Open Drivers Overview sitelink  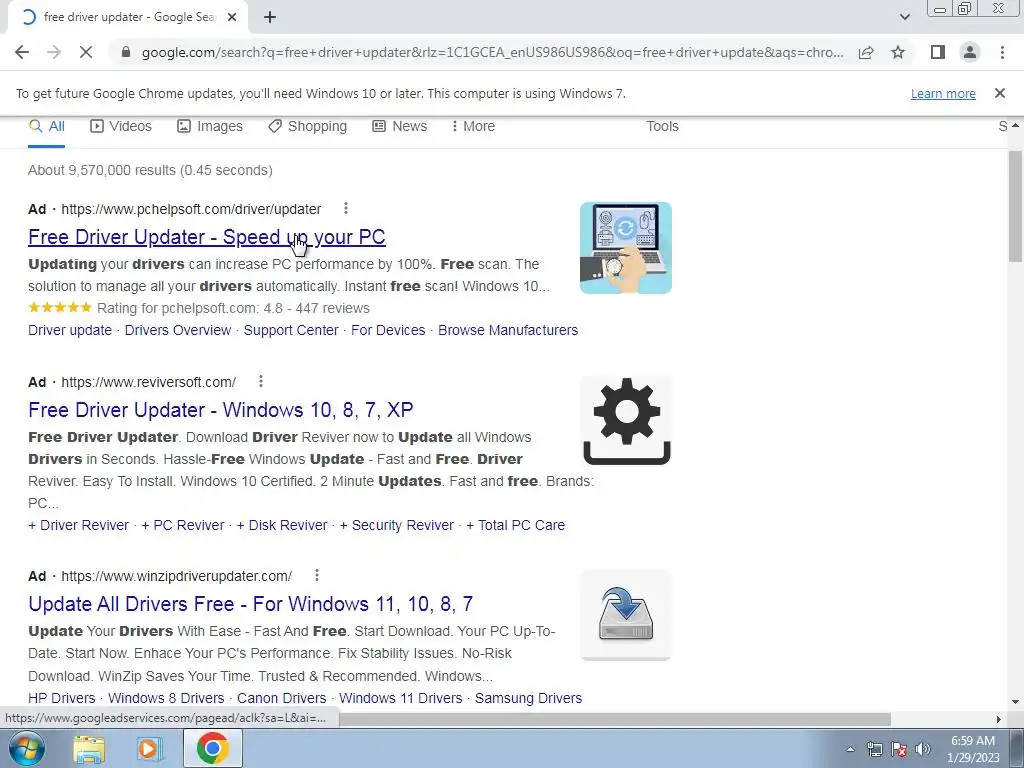178,330
